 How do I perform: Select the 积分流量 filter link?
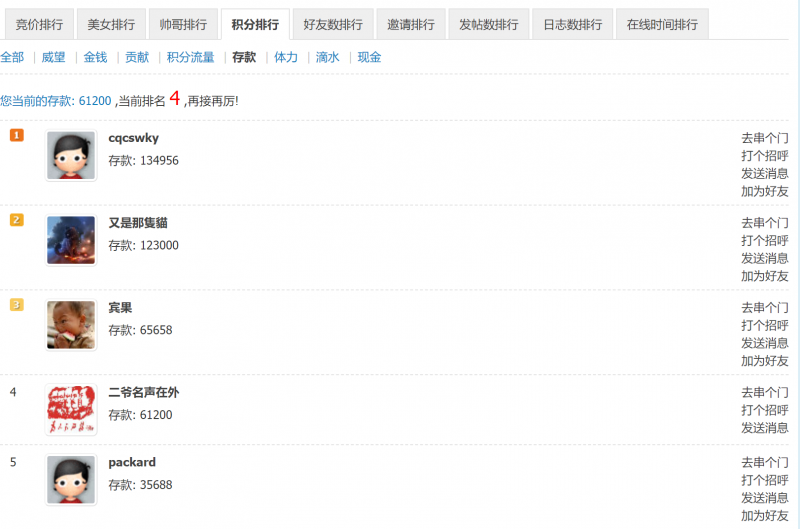tap(190, 57)
